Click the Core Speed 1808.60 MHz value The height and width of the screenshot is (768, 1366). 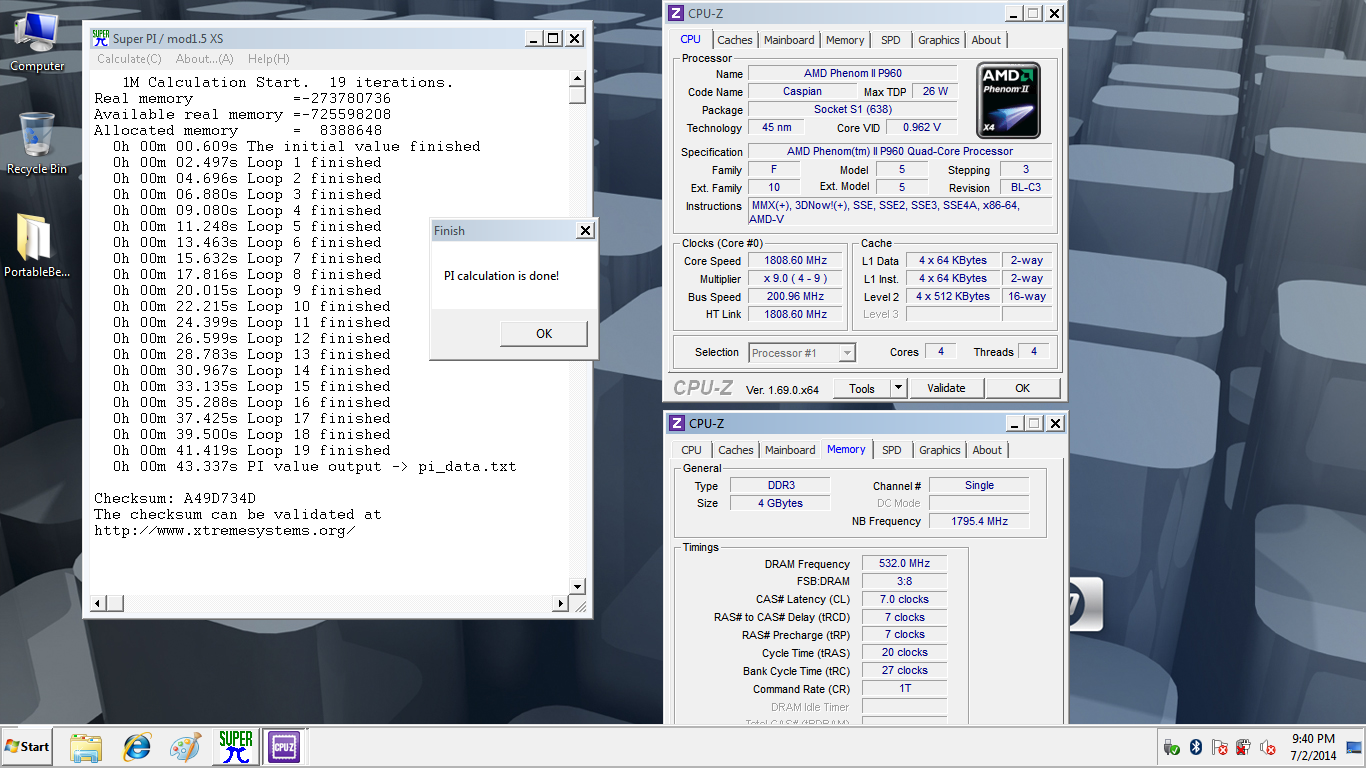point(794,260)
